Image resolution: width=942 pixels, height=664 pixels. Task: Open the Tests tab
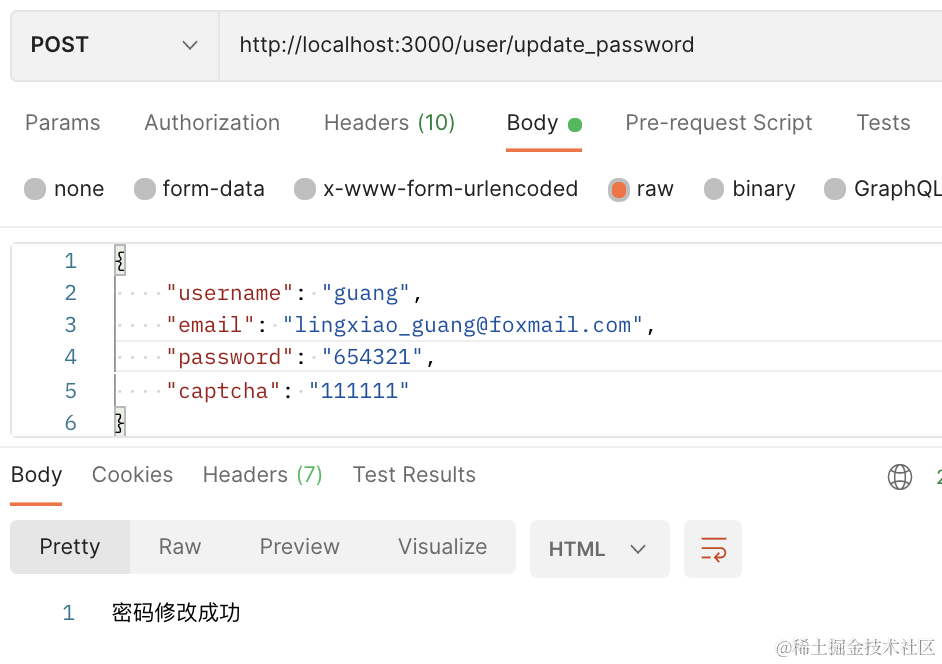point(883,123)
